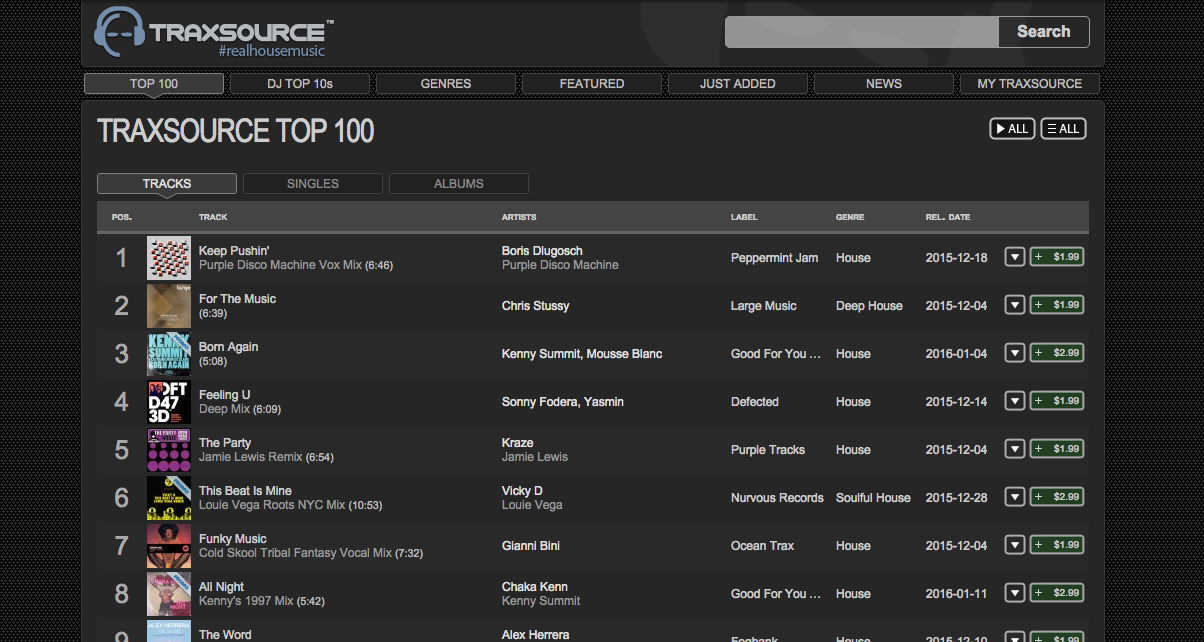Open the dropdown arrow for This Beat Is Mine
The image size is (1204, 642).
tap(1015, 497)
